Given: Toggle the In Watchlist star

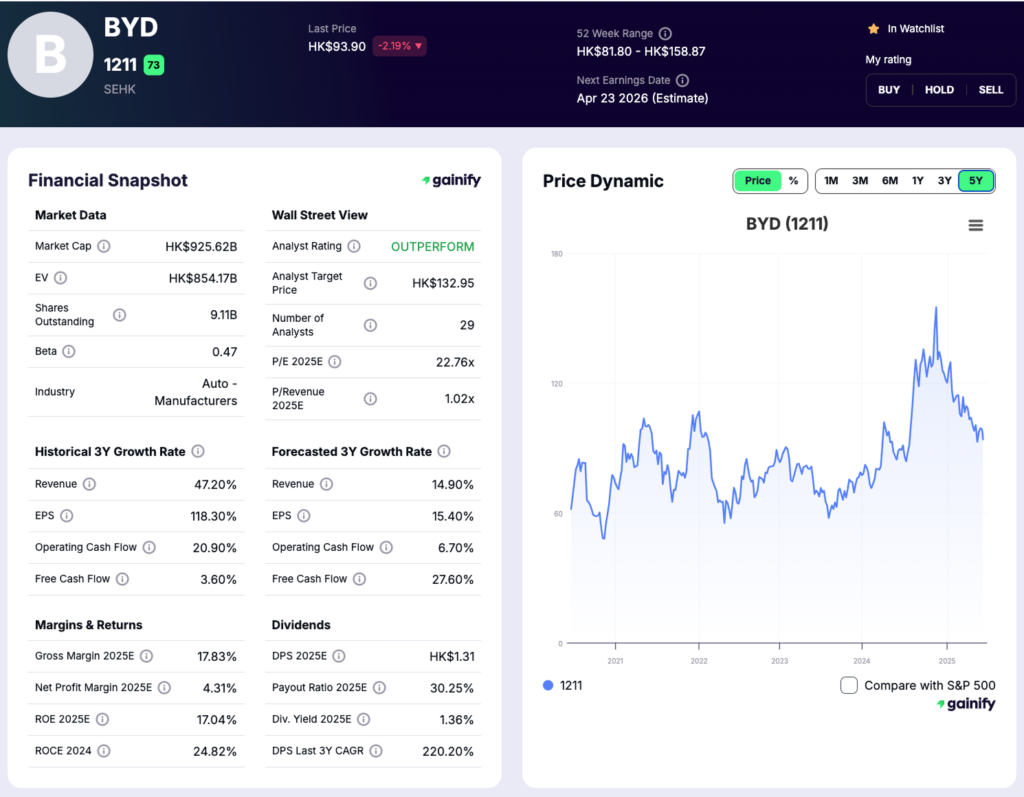Looking at the screenshot, I should click(872, 29).
